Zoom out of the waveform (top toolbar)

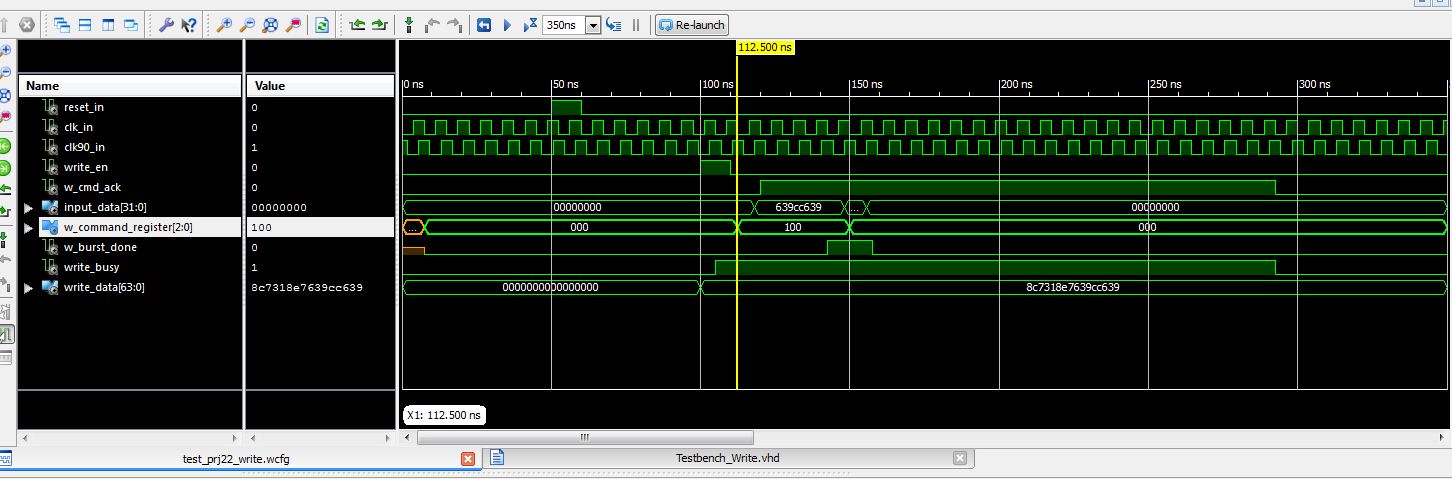247,24
